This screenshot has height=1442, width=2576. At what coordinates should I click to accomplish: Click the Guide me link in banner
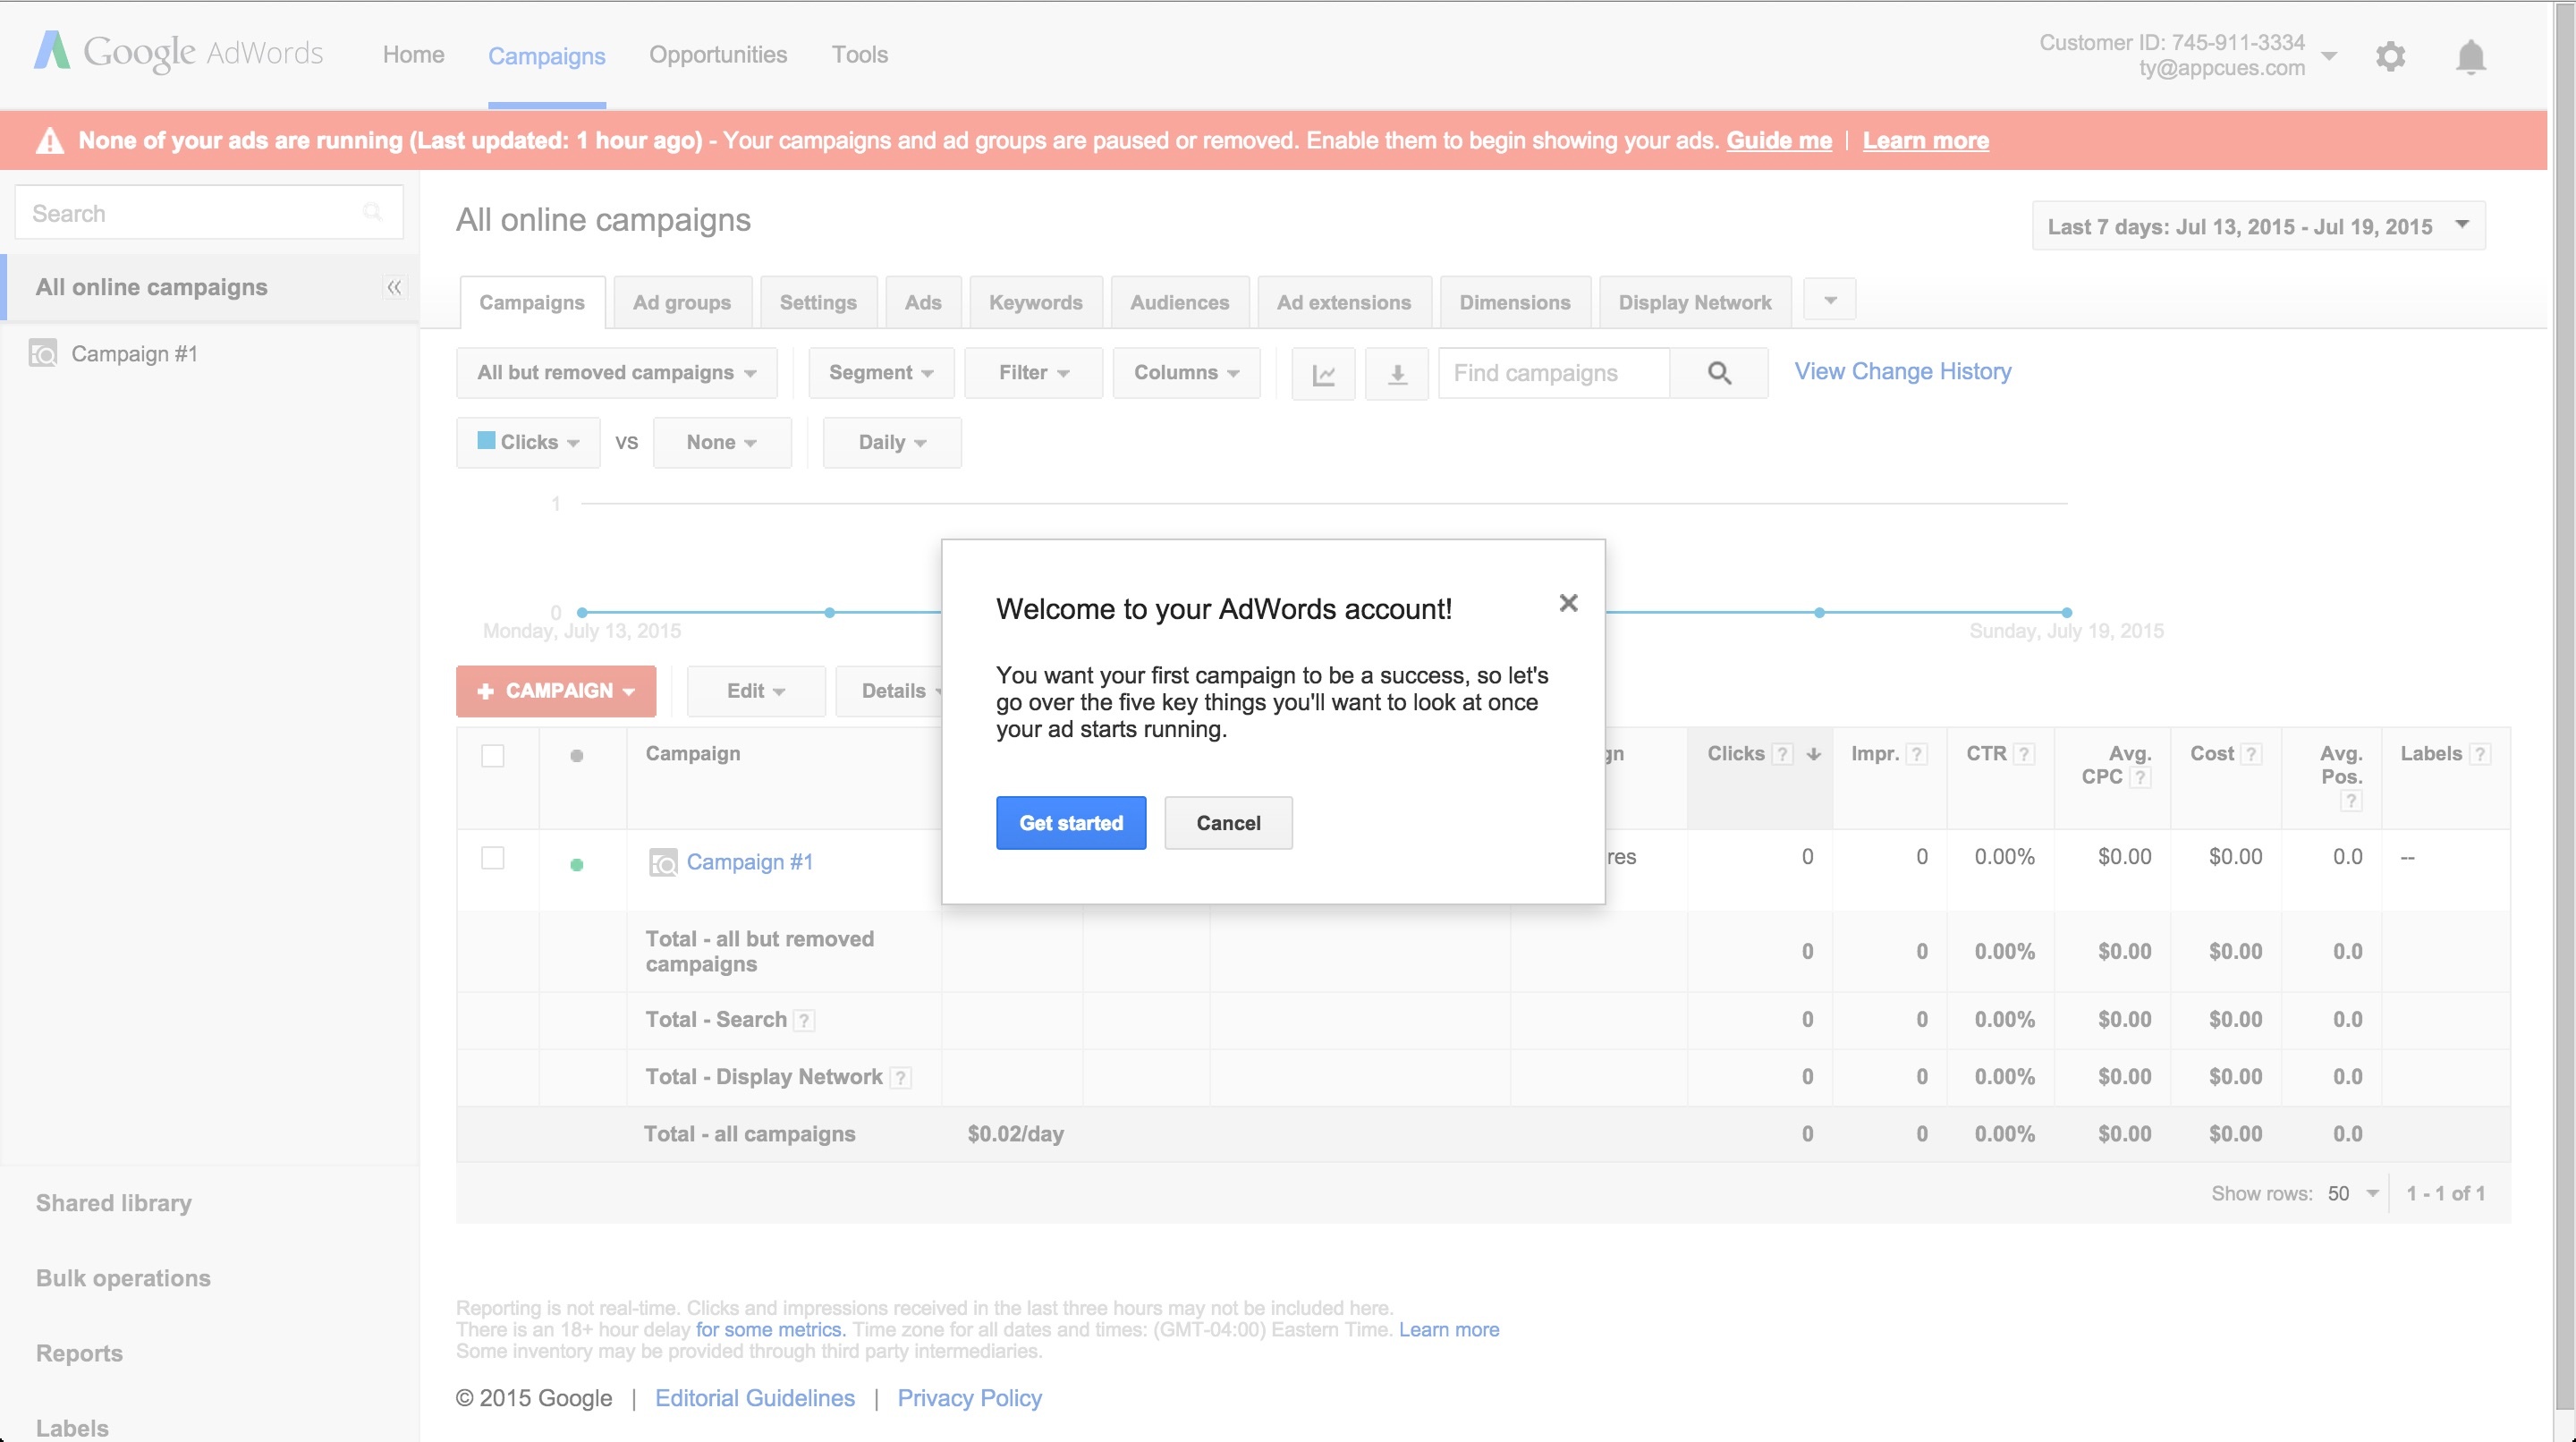tap(1779, 141)
